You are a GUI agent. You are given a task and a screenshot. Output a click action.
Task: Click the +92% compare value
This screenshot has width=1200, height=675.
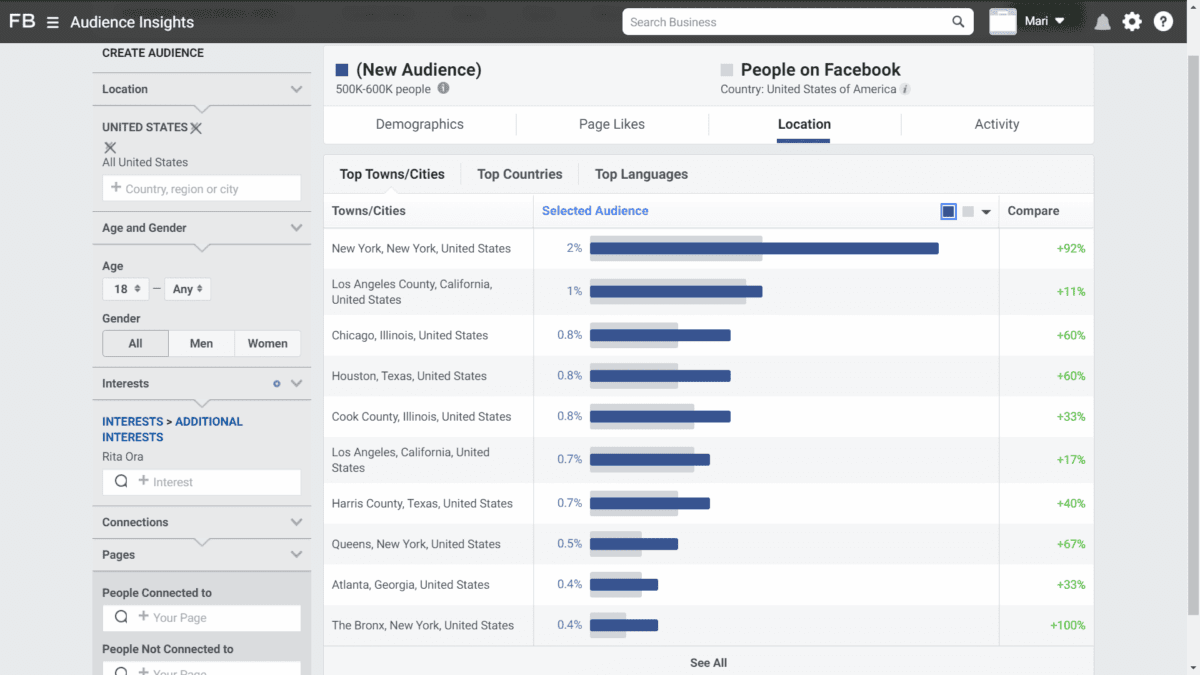1071,248
